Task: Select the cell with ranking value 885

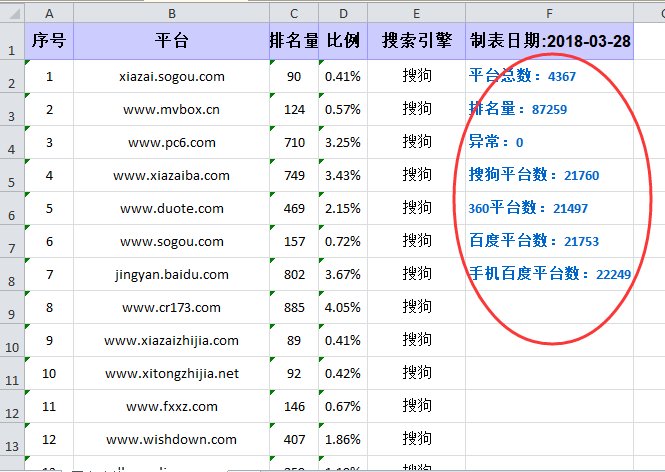Action: coord(294,307)
